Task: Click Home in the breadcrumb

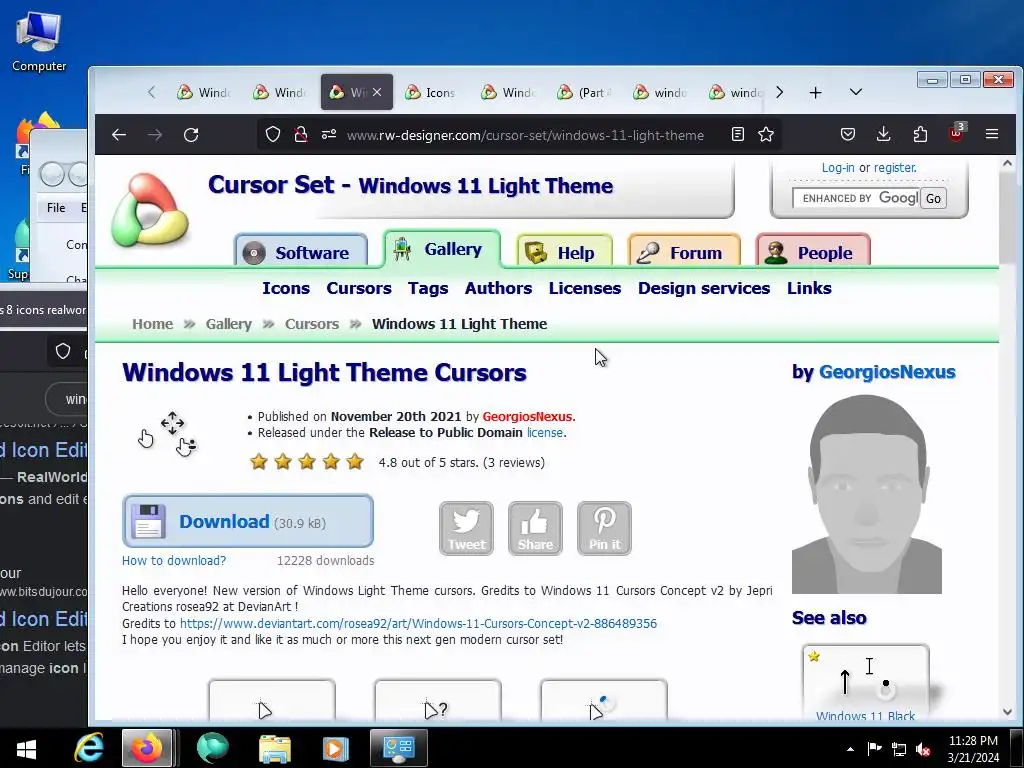Action: tap(153, 324)
